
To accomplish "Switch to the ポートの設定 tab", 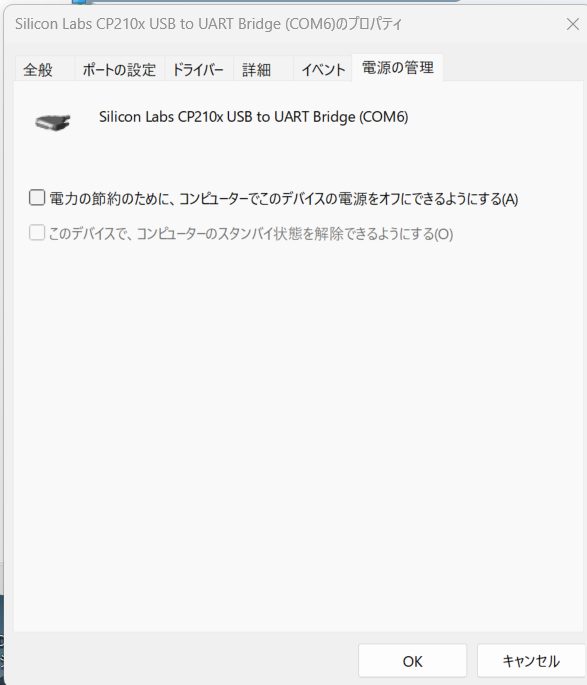I will [x=119, y=69].
